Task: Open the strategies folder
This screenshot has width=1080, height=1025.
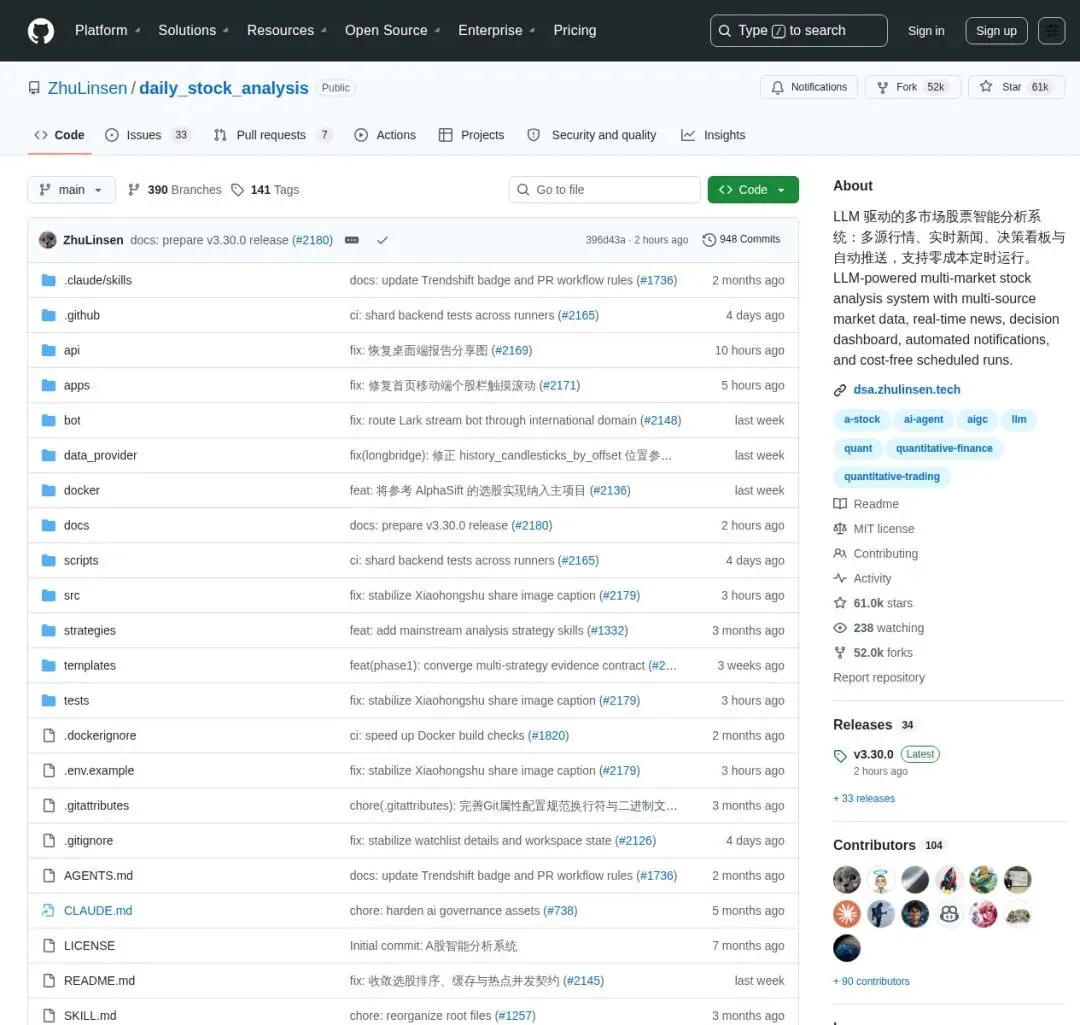Action: coord(90,630)
